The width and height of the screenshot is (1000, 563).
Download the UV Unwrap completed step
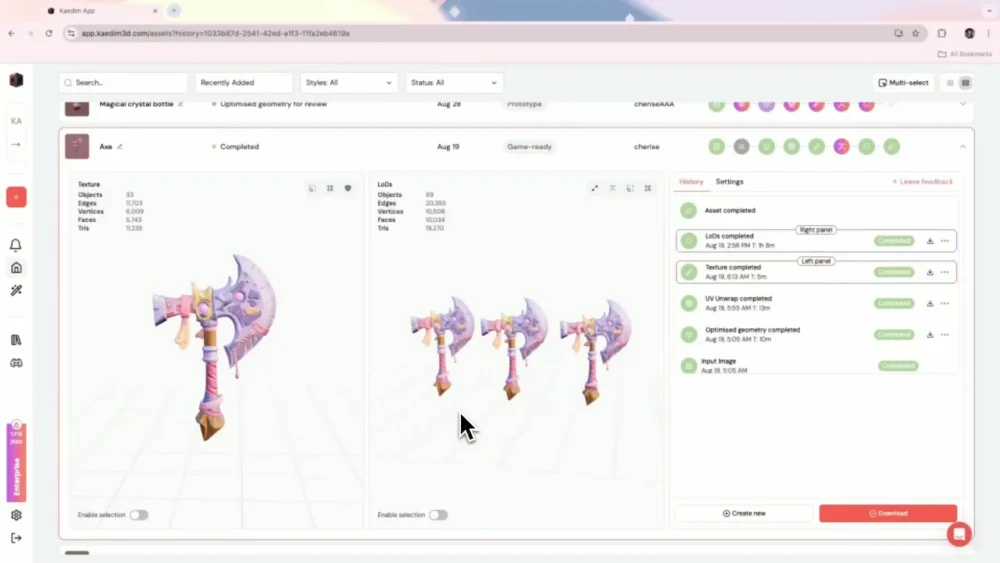pyautogui.click(x=930, y=303)
